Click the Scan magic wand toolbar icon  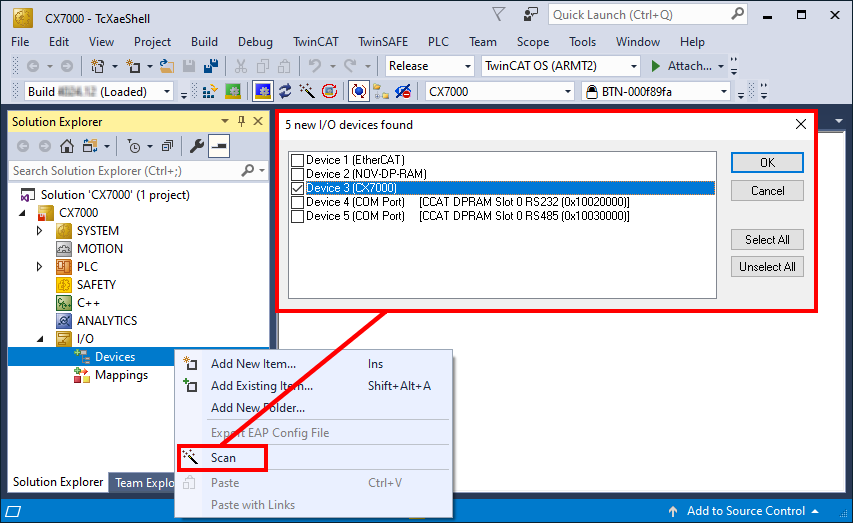click(x=307, y=91)
